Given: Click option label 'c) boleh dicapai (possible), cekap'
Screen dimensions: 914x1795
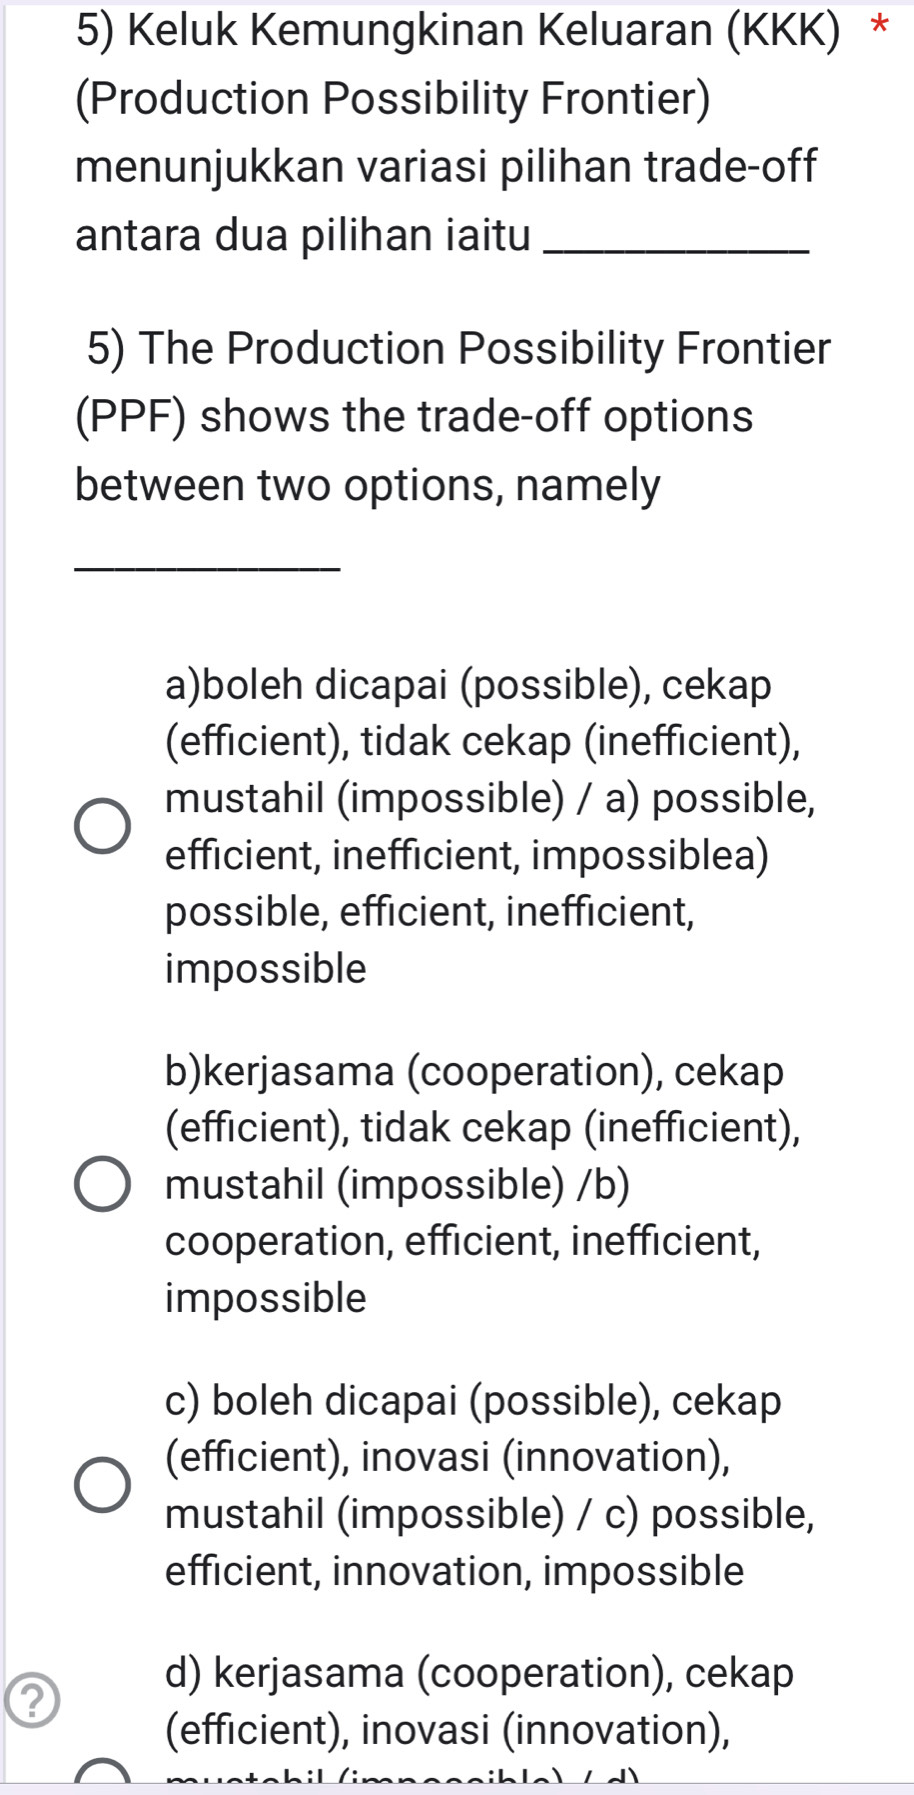Looking at the screenshot, I should coord(473,1400).
